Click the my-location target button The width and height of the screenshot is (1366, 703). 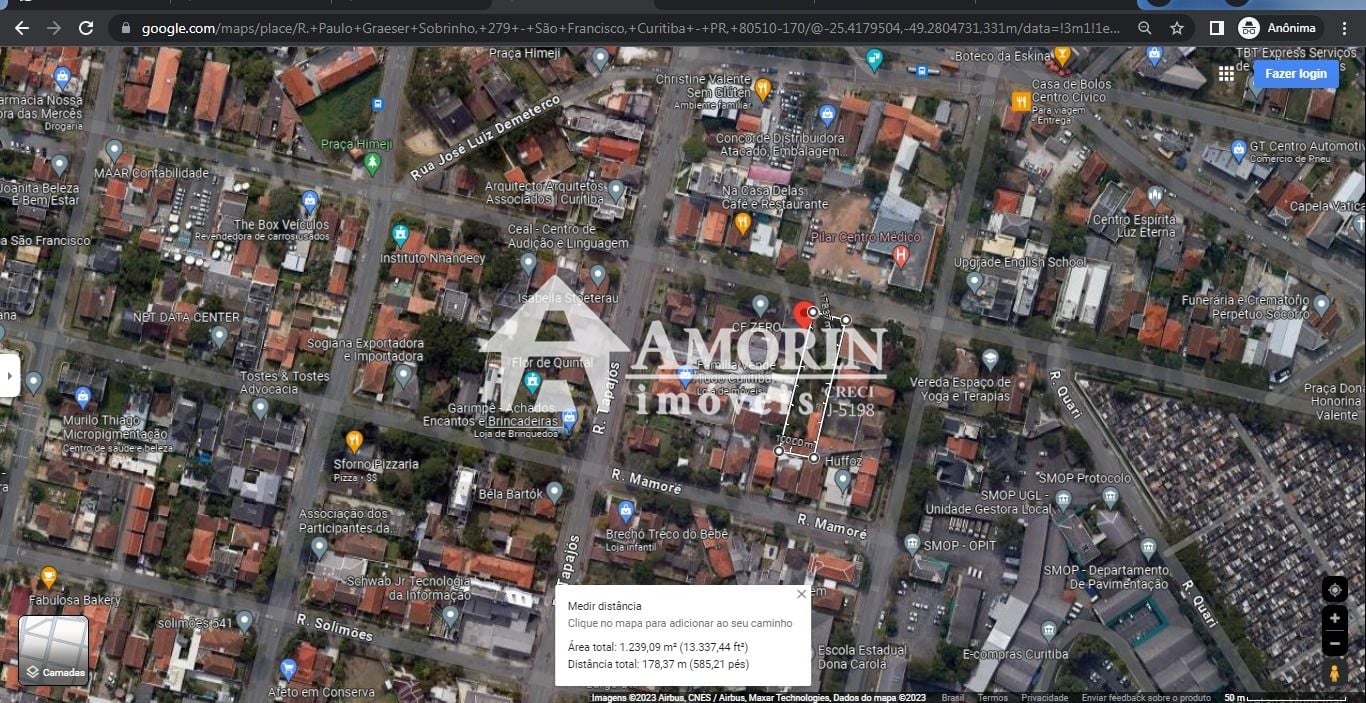[x=1334, y=590]
